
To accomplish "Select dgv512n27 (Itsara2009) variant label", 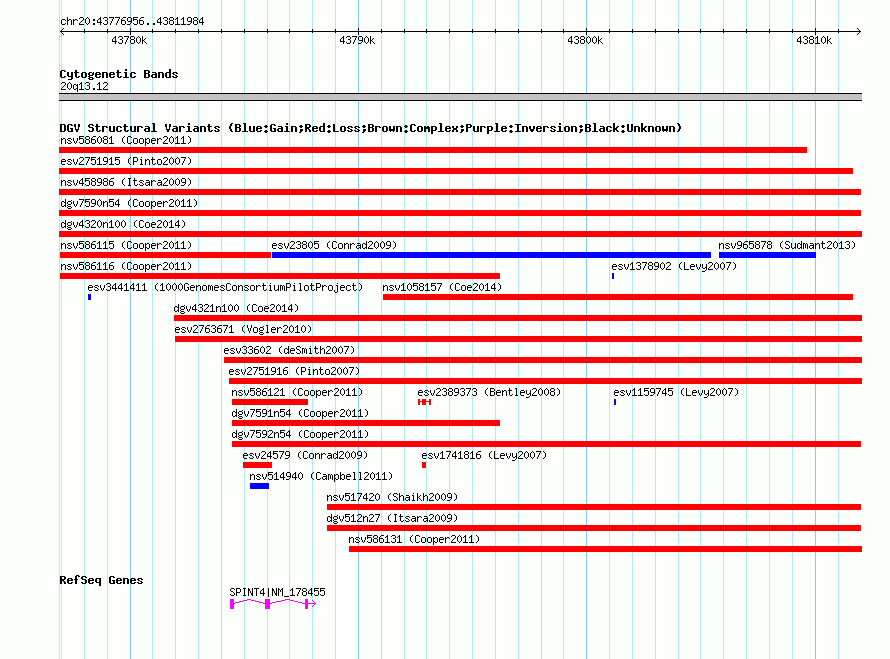I will pyautogui.click(x=392, y=518).
